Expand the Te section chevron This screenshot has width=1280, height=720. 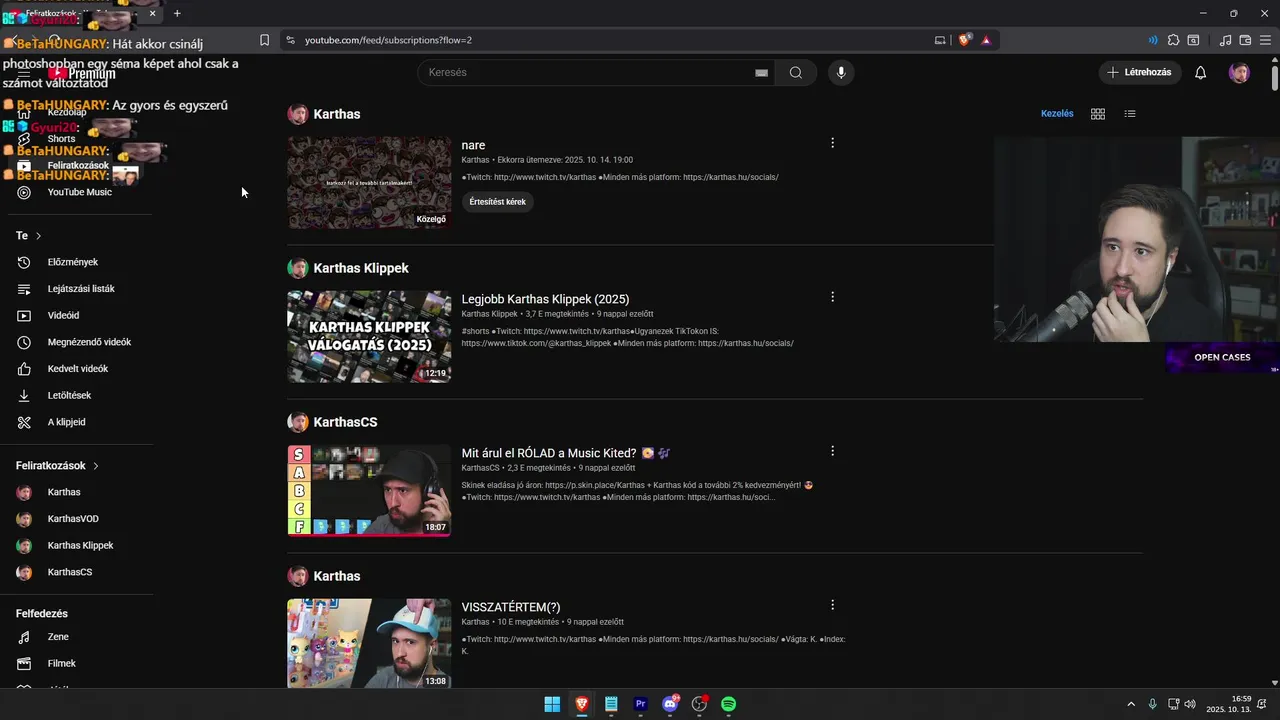coord(38,236)
